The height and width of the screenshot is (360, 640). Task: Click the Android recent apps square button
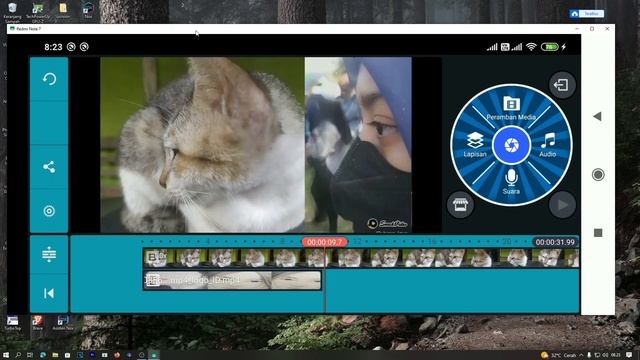tap(598, 233)
